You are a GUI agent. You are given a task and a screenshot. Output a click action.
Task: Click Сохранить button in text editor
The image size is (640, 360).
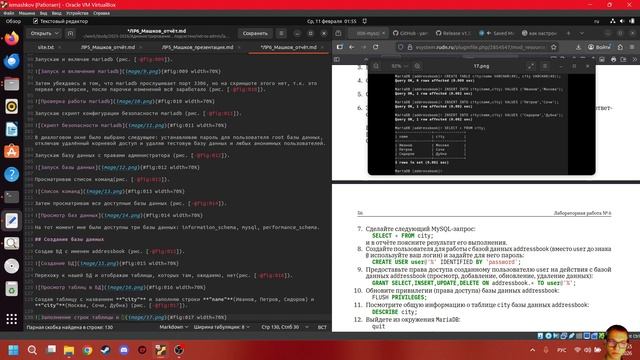pos(255,33)
